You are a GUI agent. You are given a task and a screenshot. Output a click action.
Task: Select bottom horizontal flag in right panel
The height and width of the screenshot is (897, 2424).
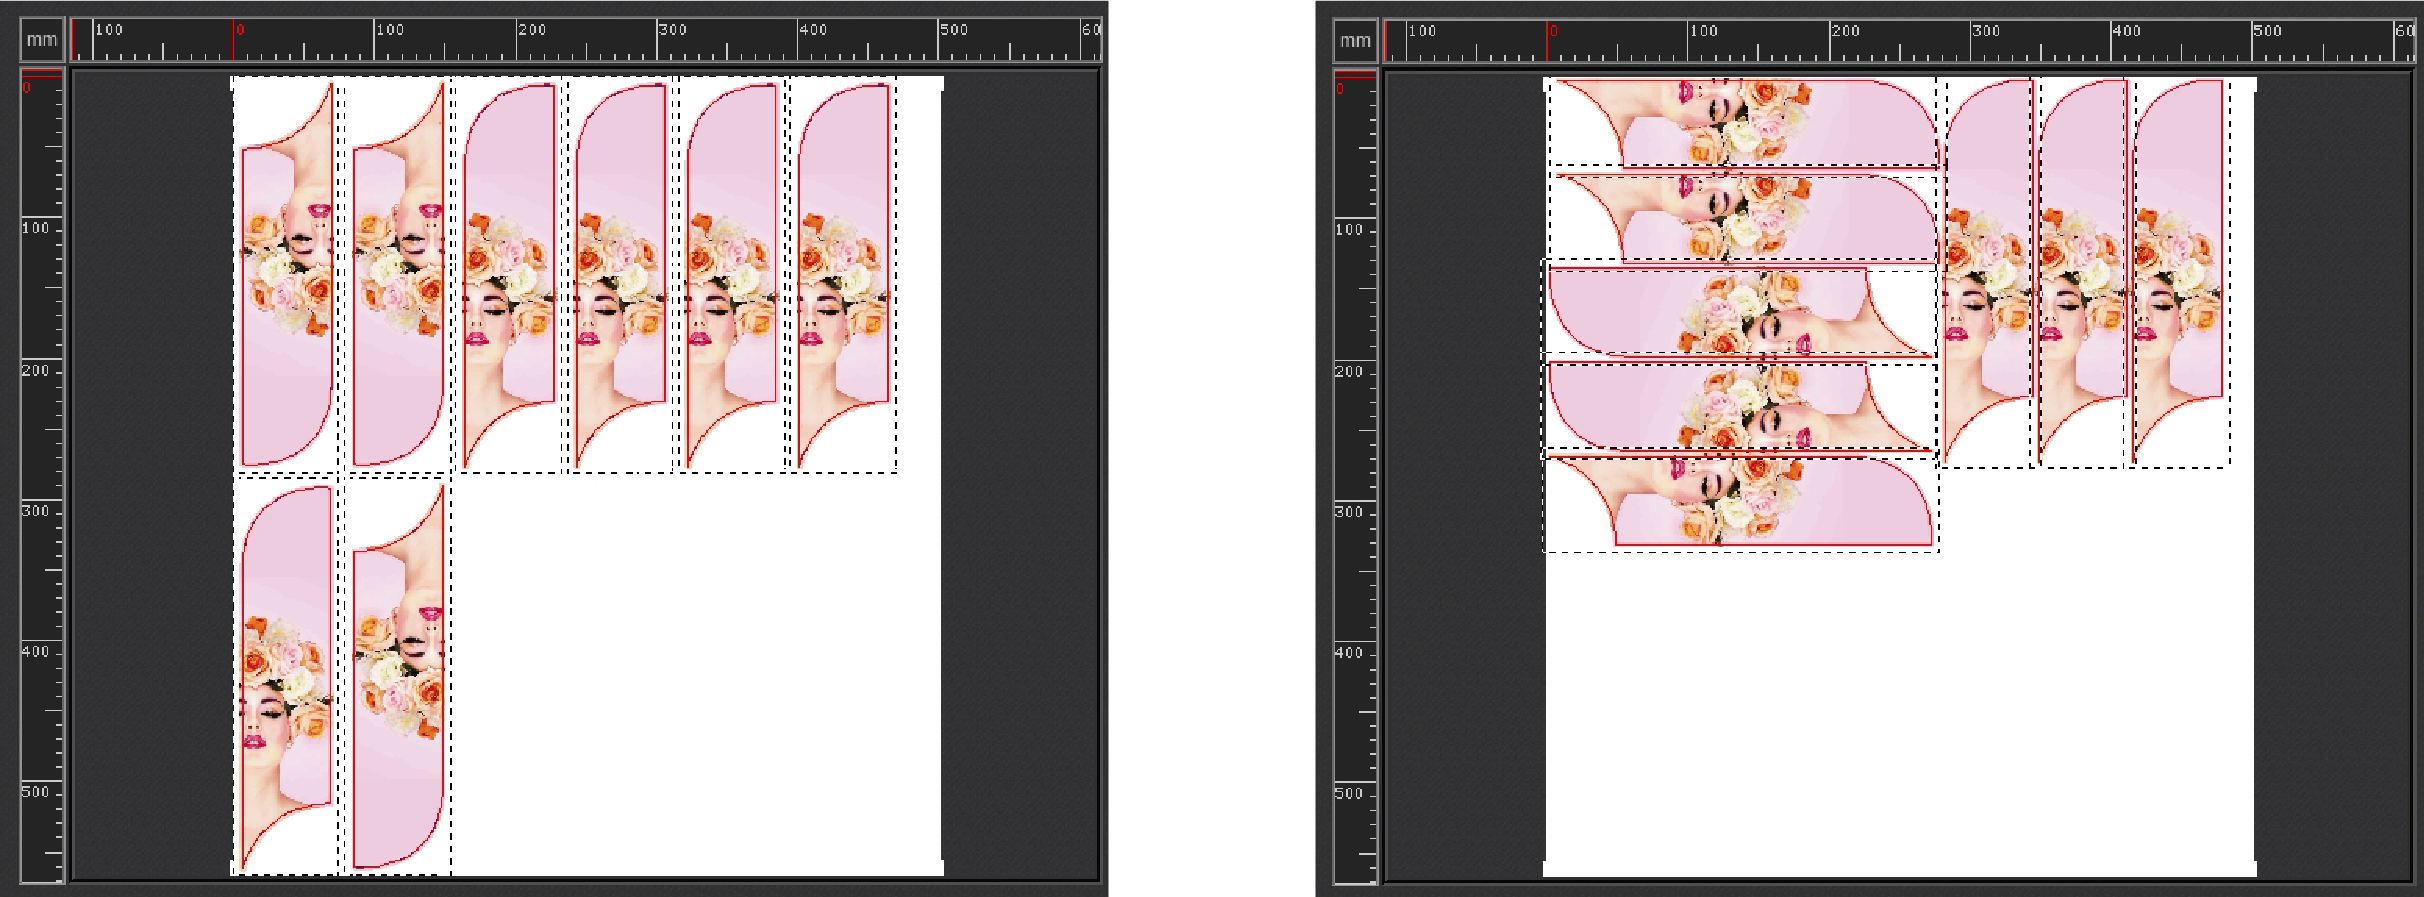(1742, 502)
